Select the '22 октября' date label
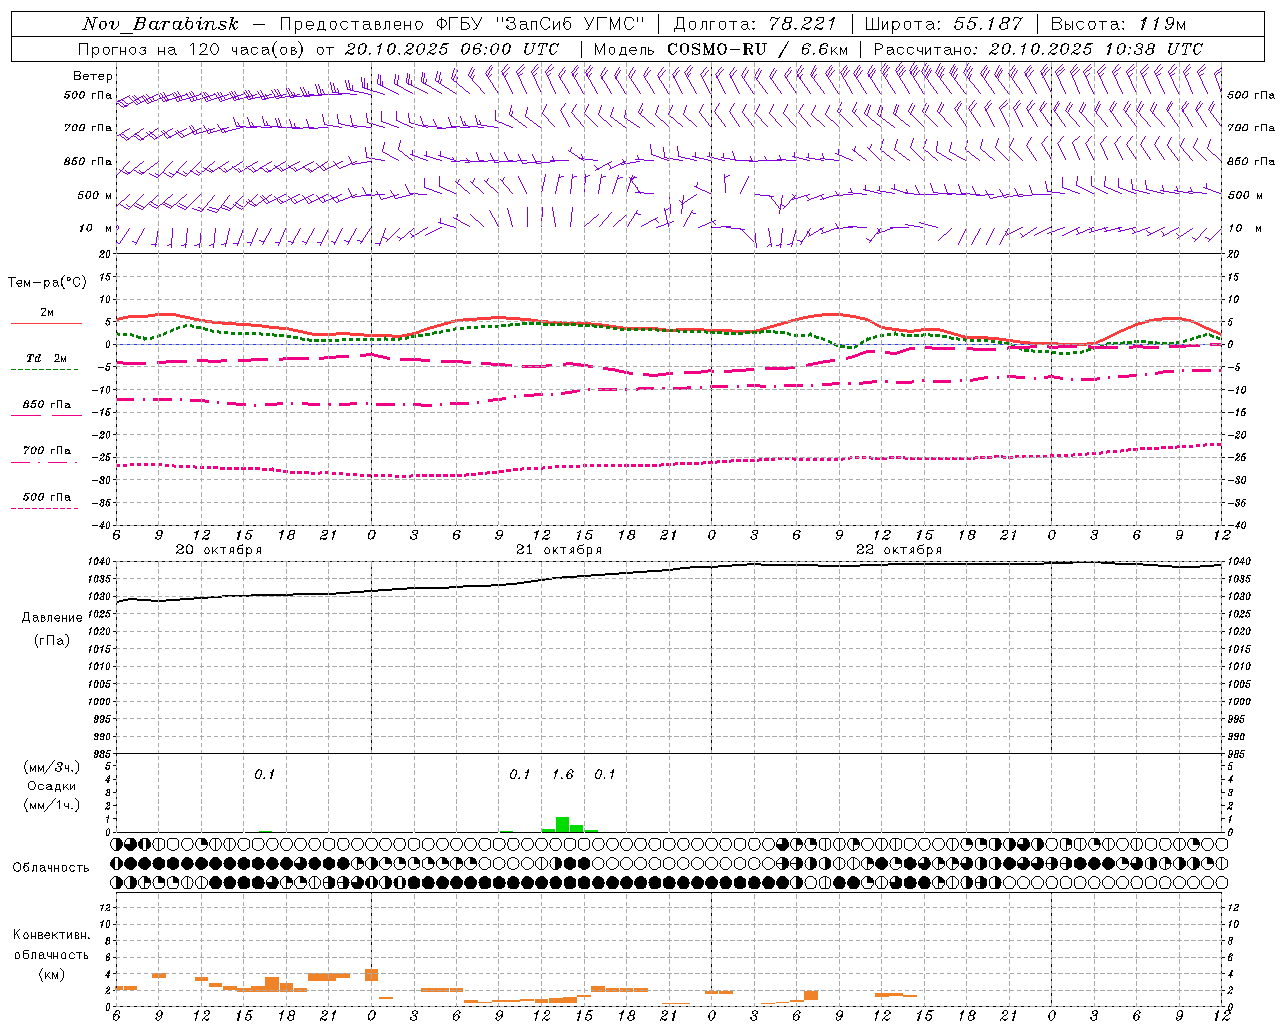Screen dimensions: 1280x1024 click(899, 550)
